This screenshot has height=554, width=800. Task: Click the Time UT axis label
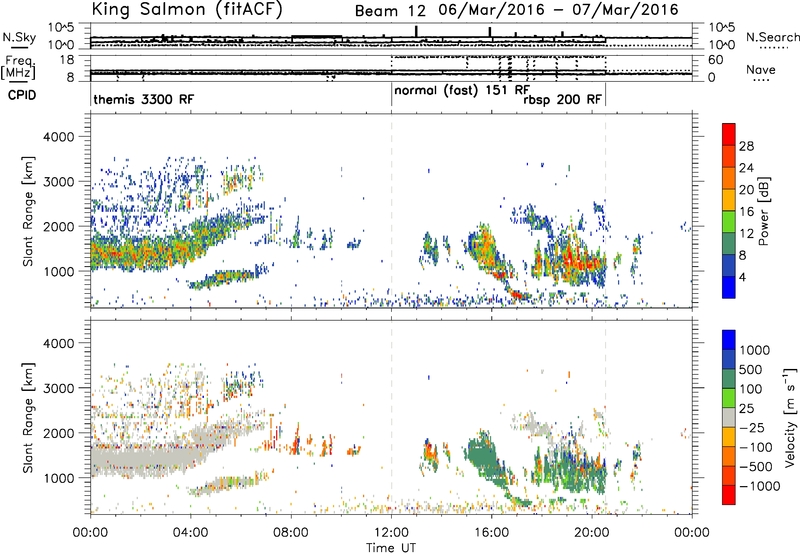391,548
